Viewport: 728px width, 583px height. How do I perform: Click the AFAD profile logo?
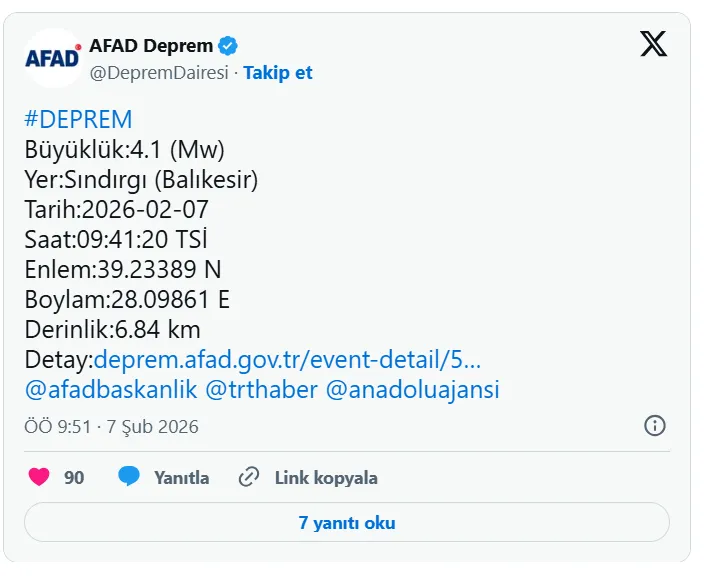pyautogui.click(x=52, y=57)
